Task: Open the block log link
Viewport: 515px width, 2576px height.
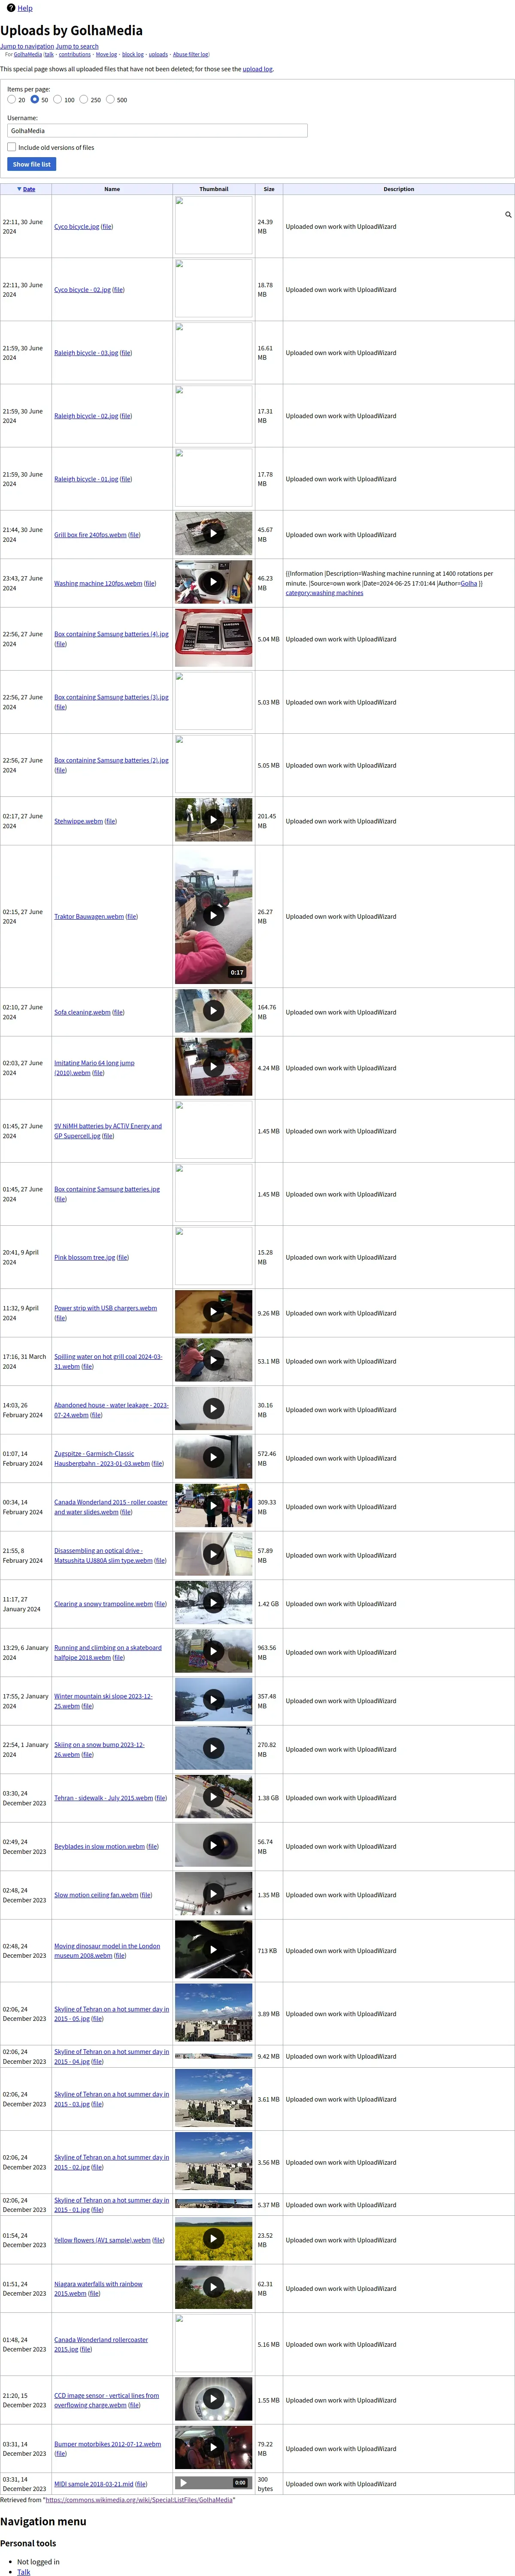Action: tap(133, 55)
